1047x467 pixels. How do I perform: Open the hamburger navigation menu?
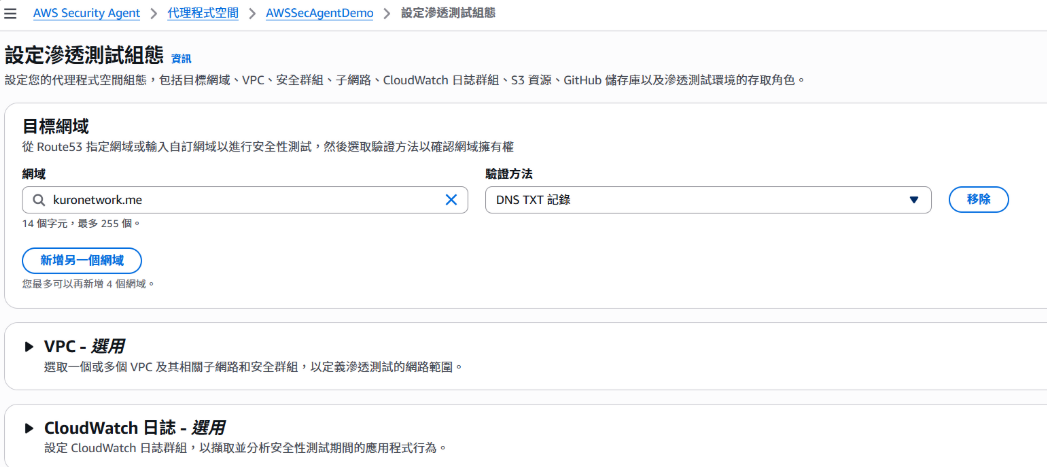pyautogui.click(x=10, y=14)
